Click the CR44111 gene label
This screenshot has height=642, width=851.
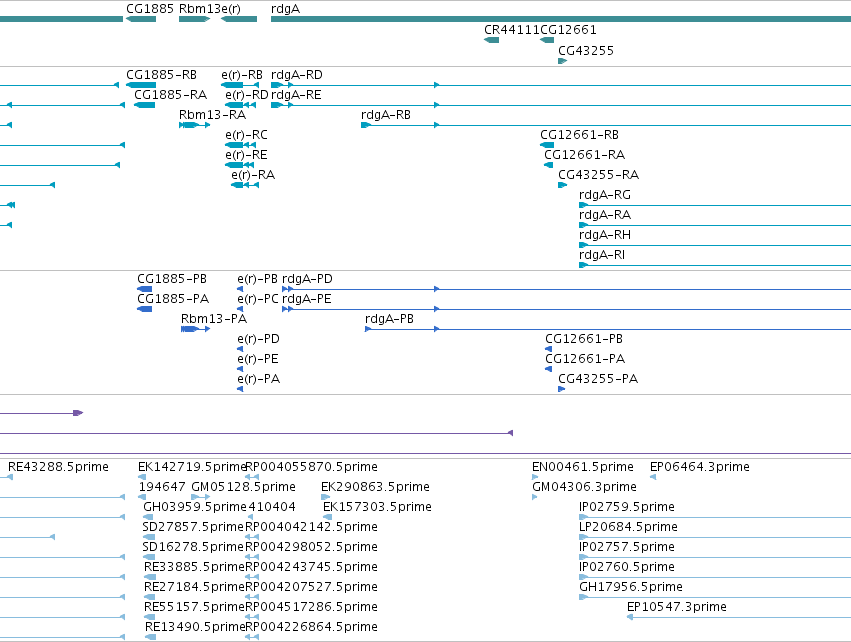click(512, 30)
